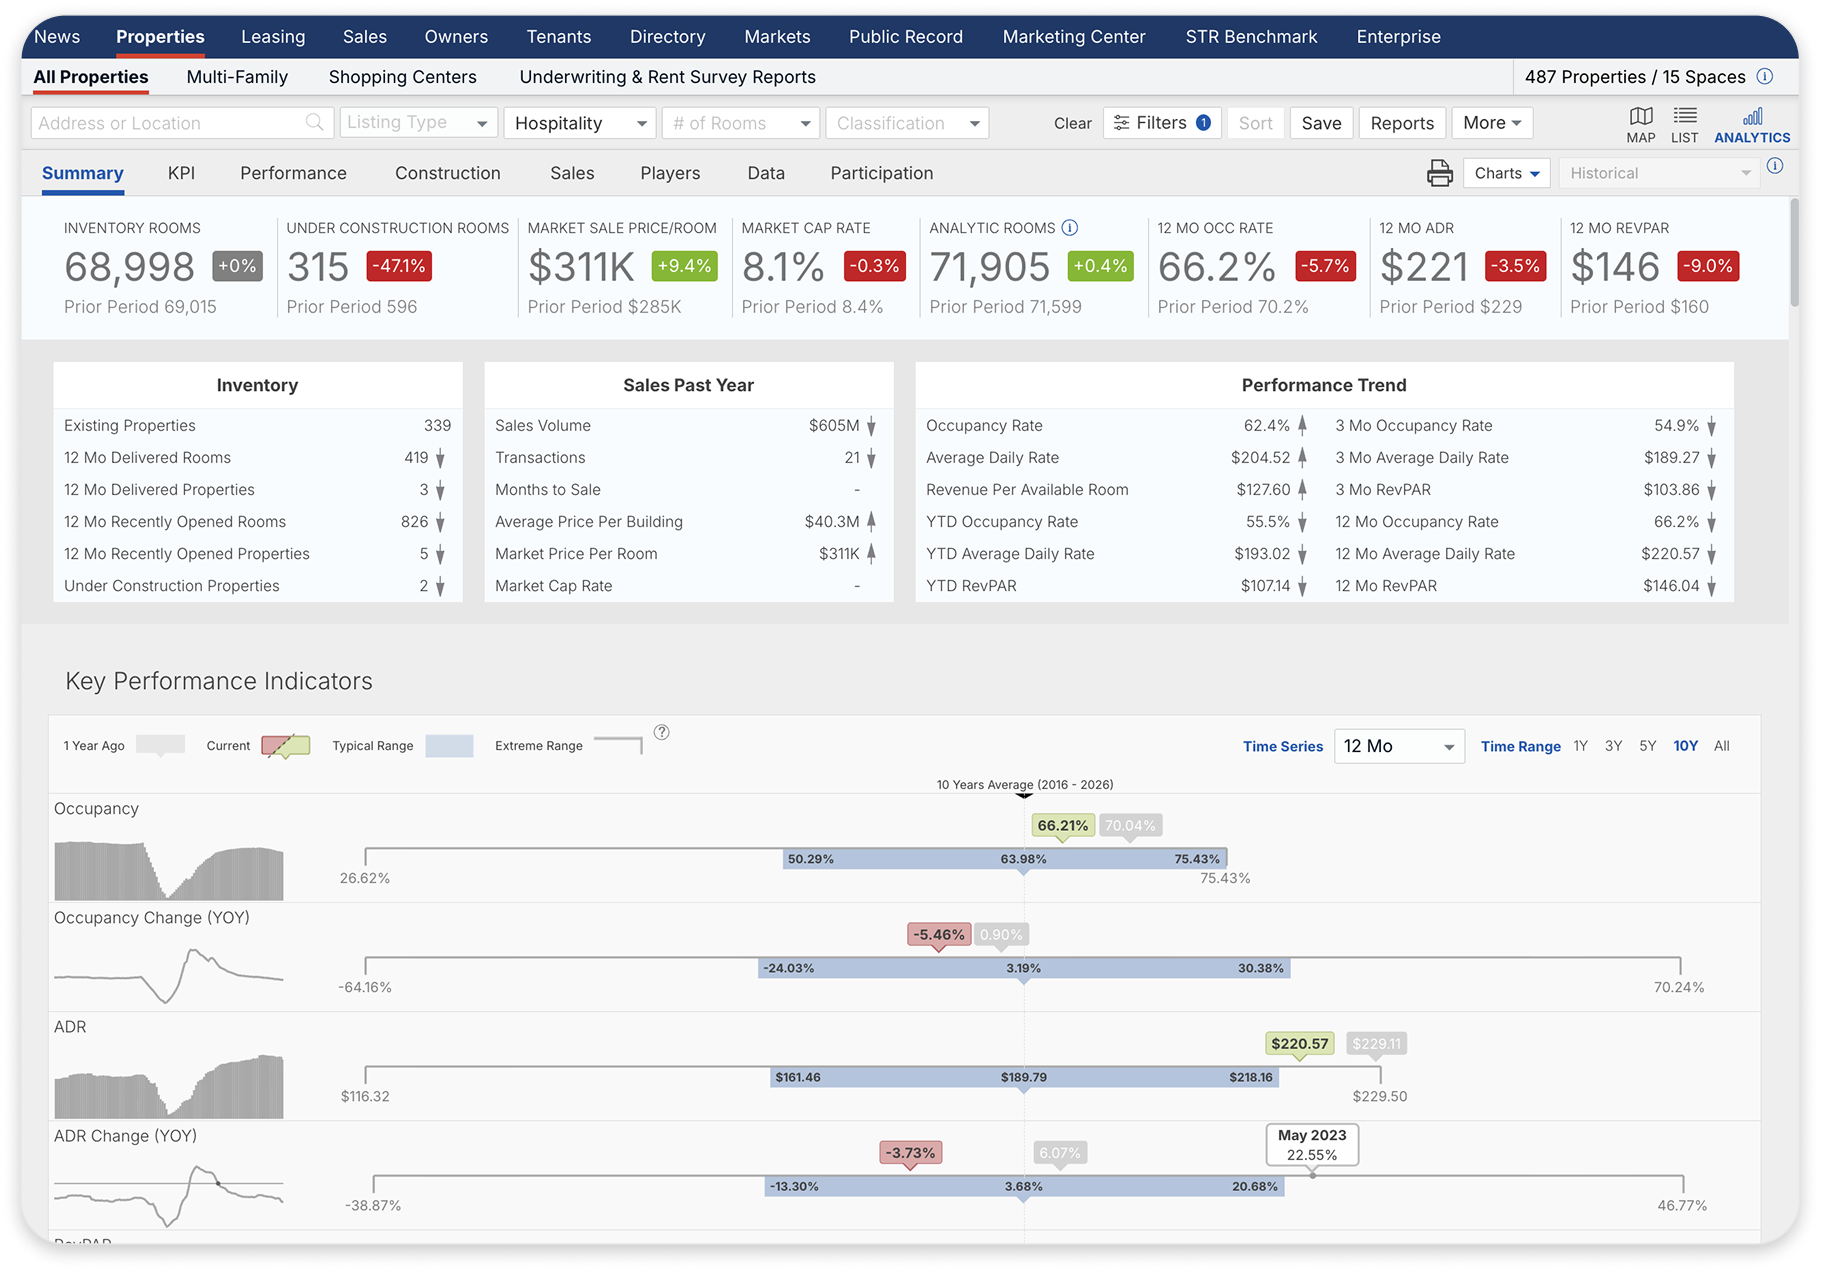The width and height of the screenshot is (1821, 1271).
Task: Click the info icon beside Analytic Rooms
Action: click(1070, 227)
